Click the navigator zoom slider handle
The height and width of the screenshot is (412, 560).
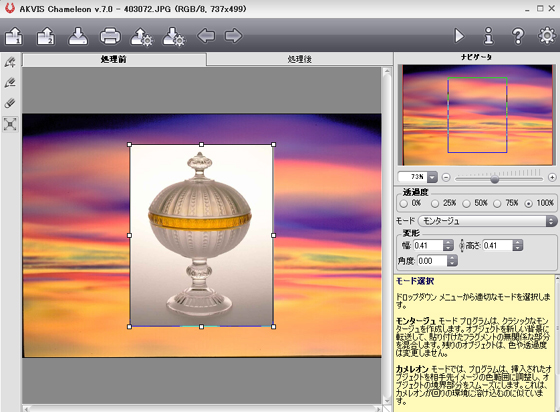point(494,179)
